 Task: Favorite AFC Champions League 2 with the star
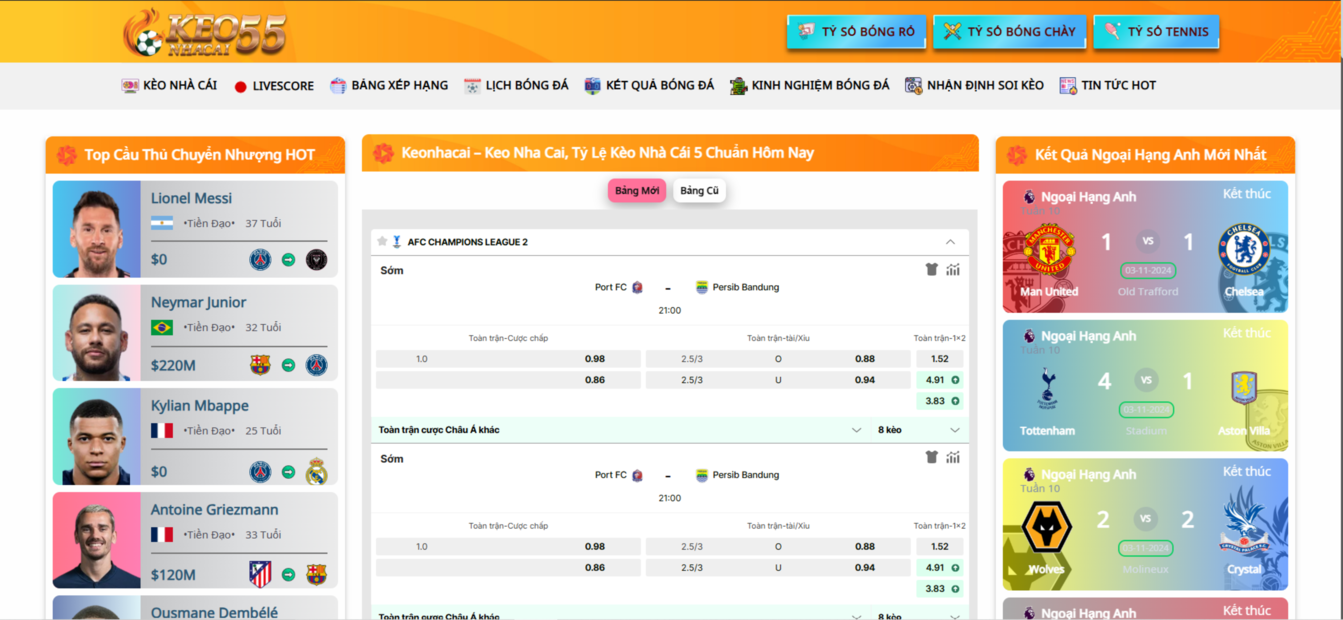[382, 242]
